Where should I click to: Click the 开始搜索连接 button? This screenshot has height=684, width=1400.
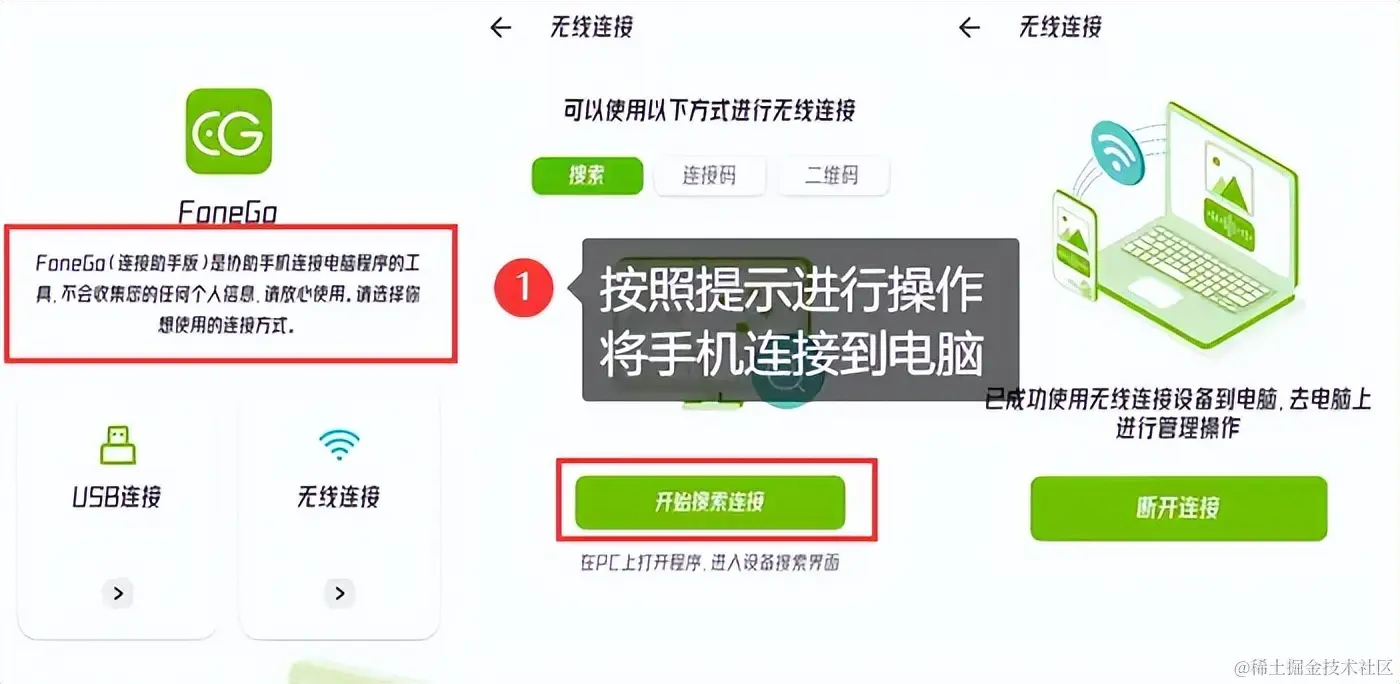pos(710,502)
